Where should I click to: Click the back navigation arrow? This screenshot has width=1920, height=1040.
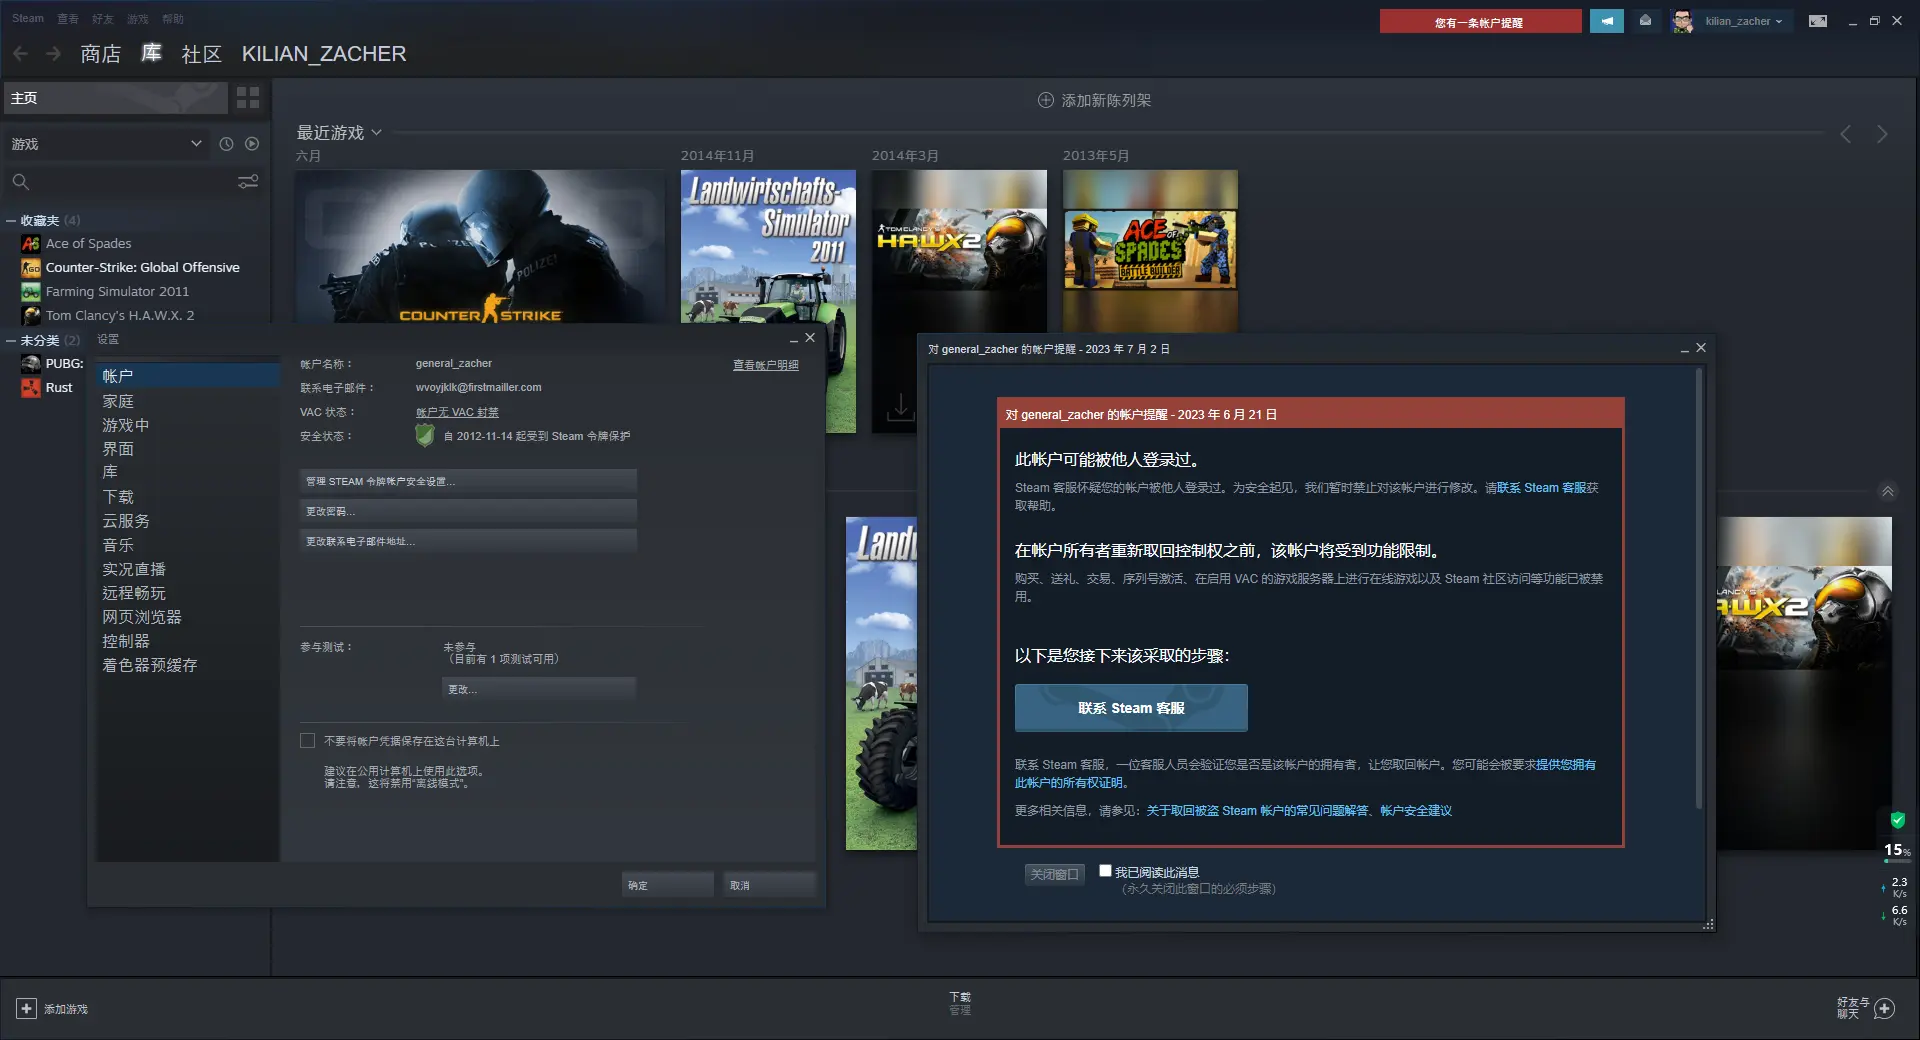pos(20,54)
